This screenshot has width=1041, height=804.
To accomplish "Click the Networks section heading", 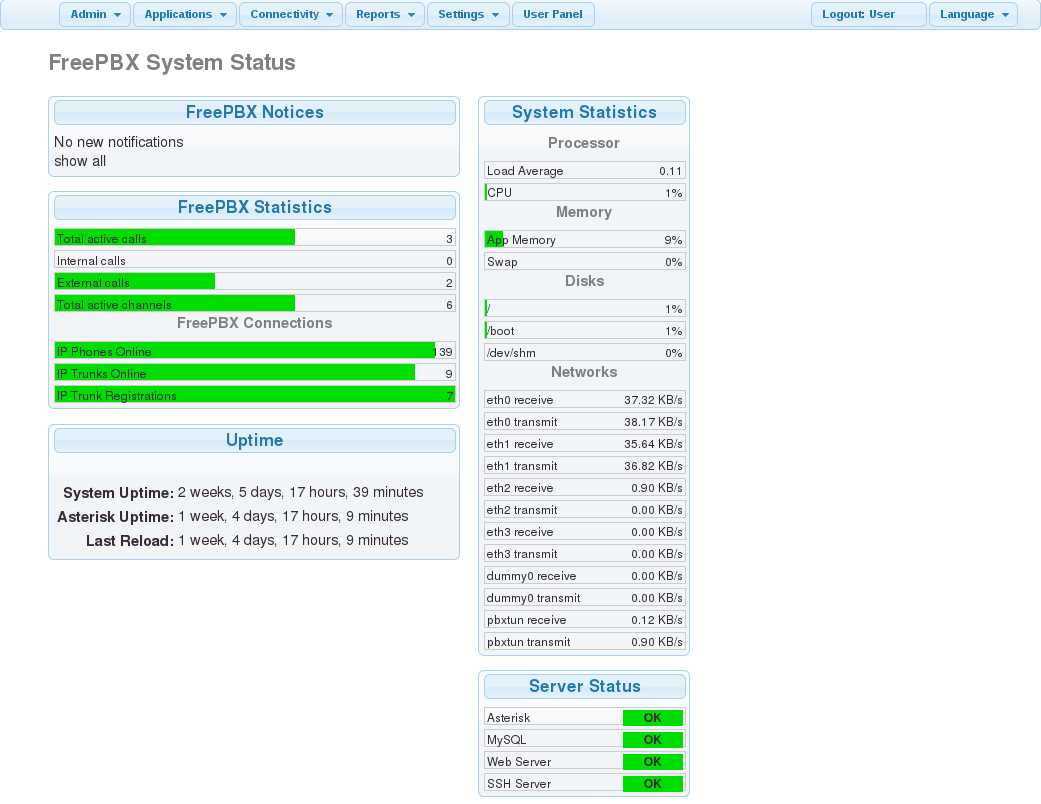I will click(584, 372).
